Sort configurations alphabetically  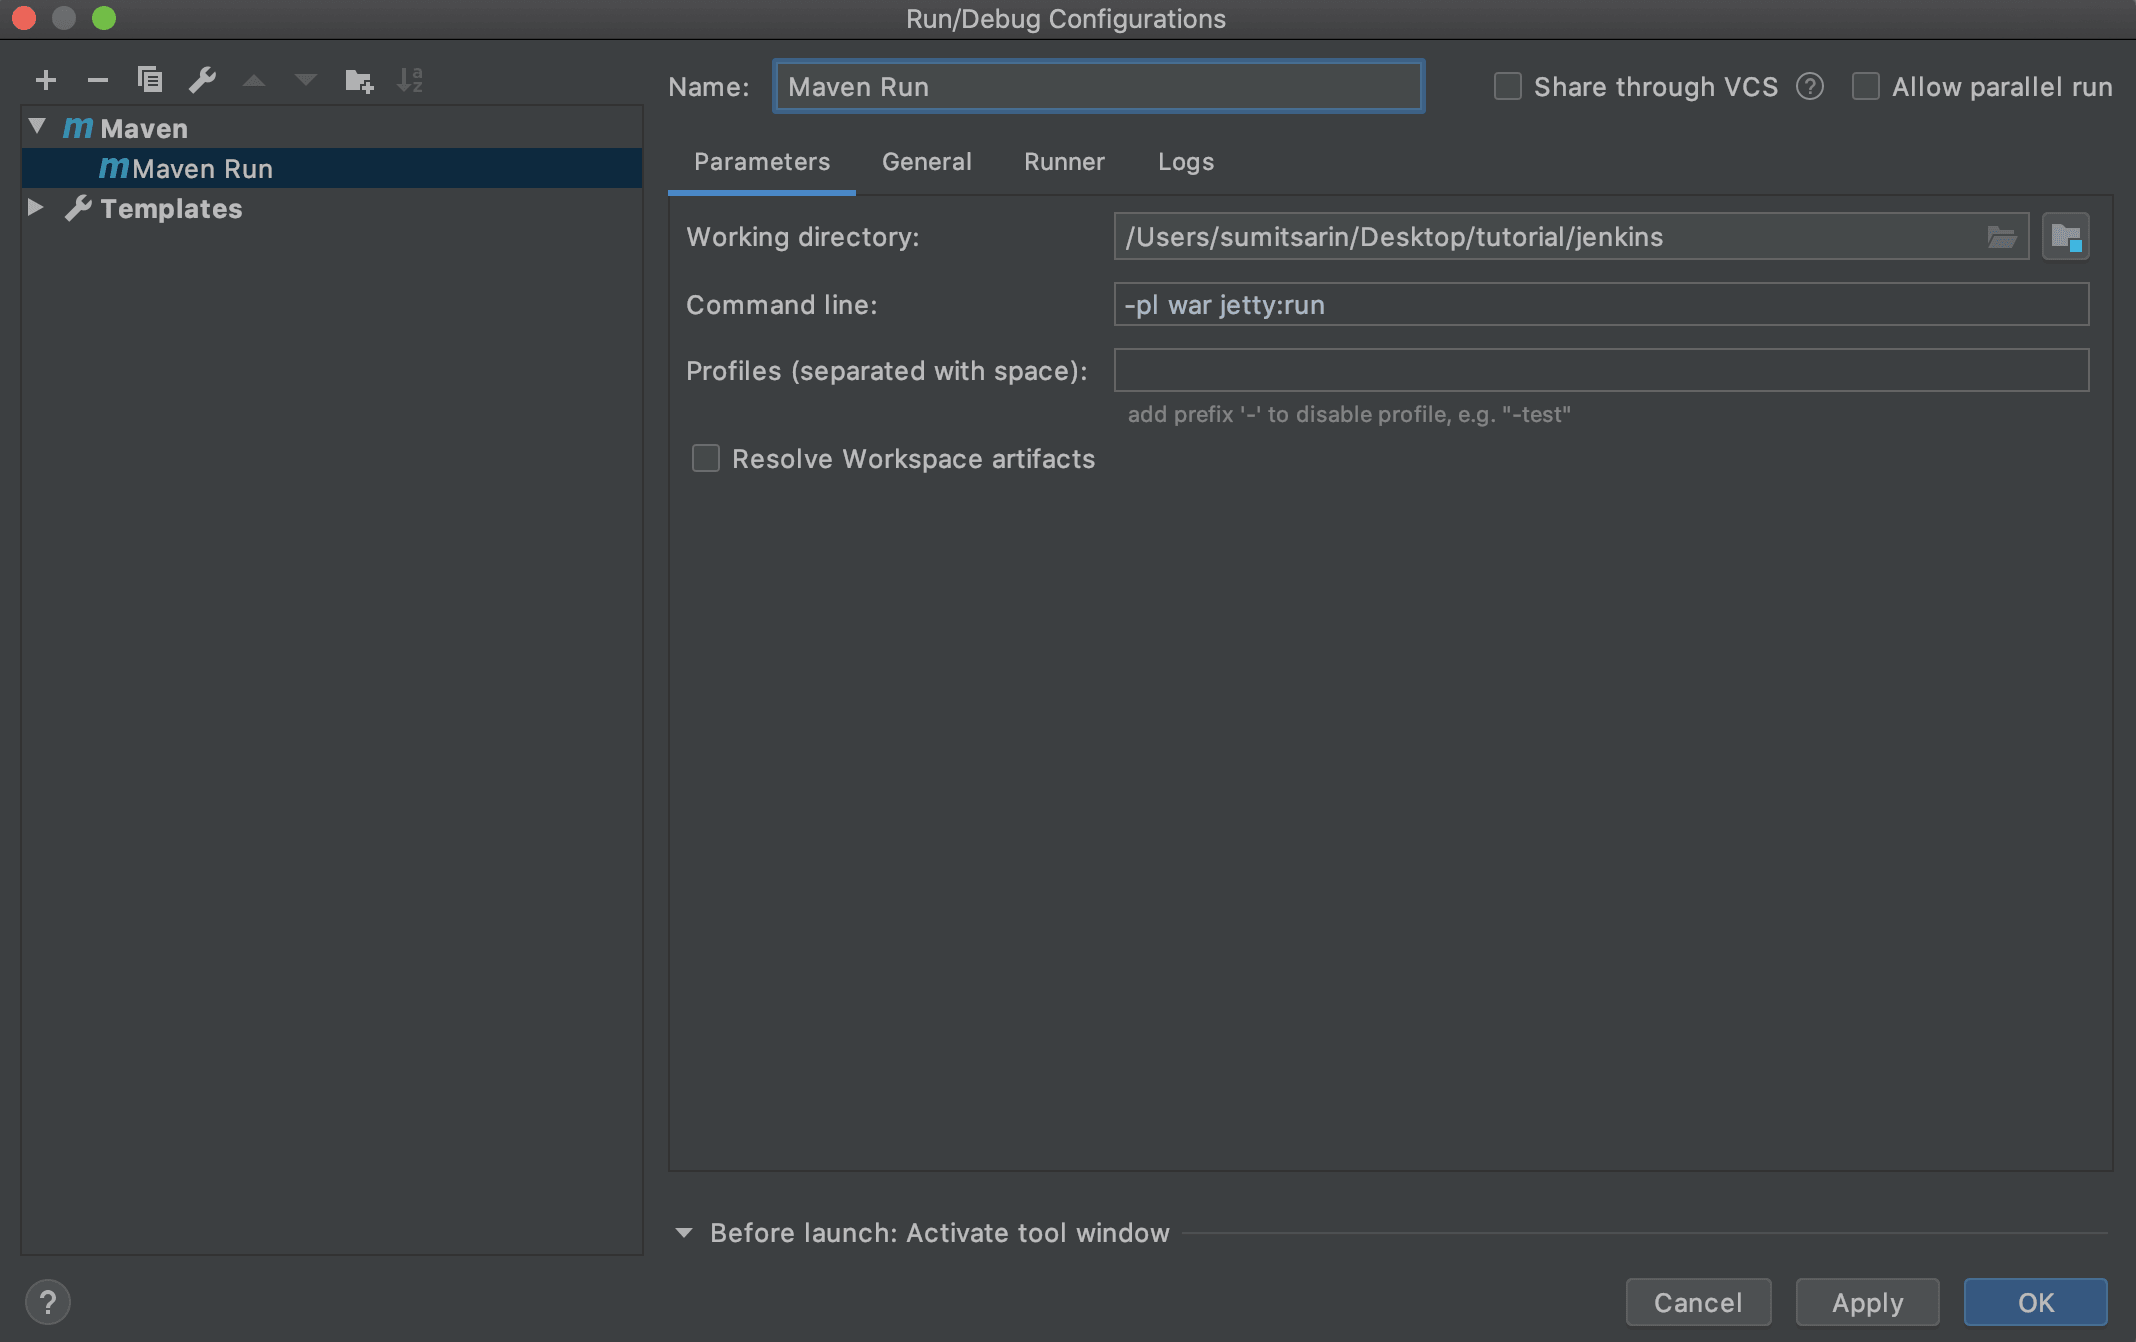click(x=410, y=80)
